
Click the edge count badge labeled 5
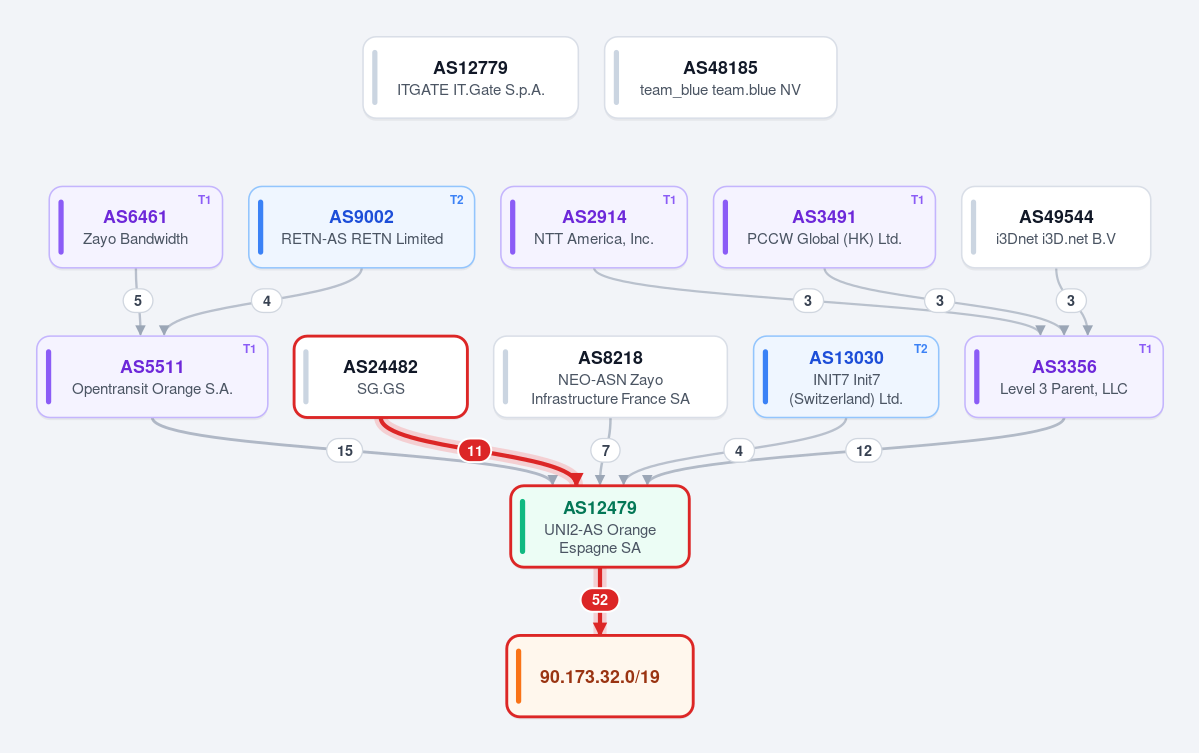point(138,300)
